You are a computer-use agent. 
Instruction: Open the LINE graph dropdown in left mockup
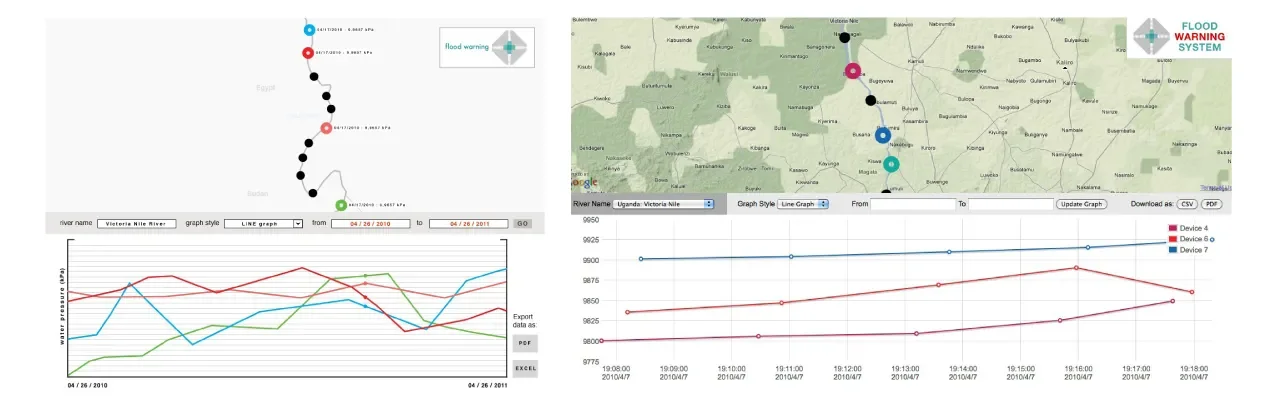(263, 224)
